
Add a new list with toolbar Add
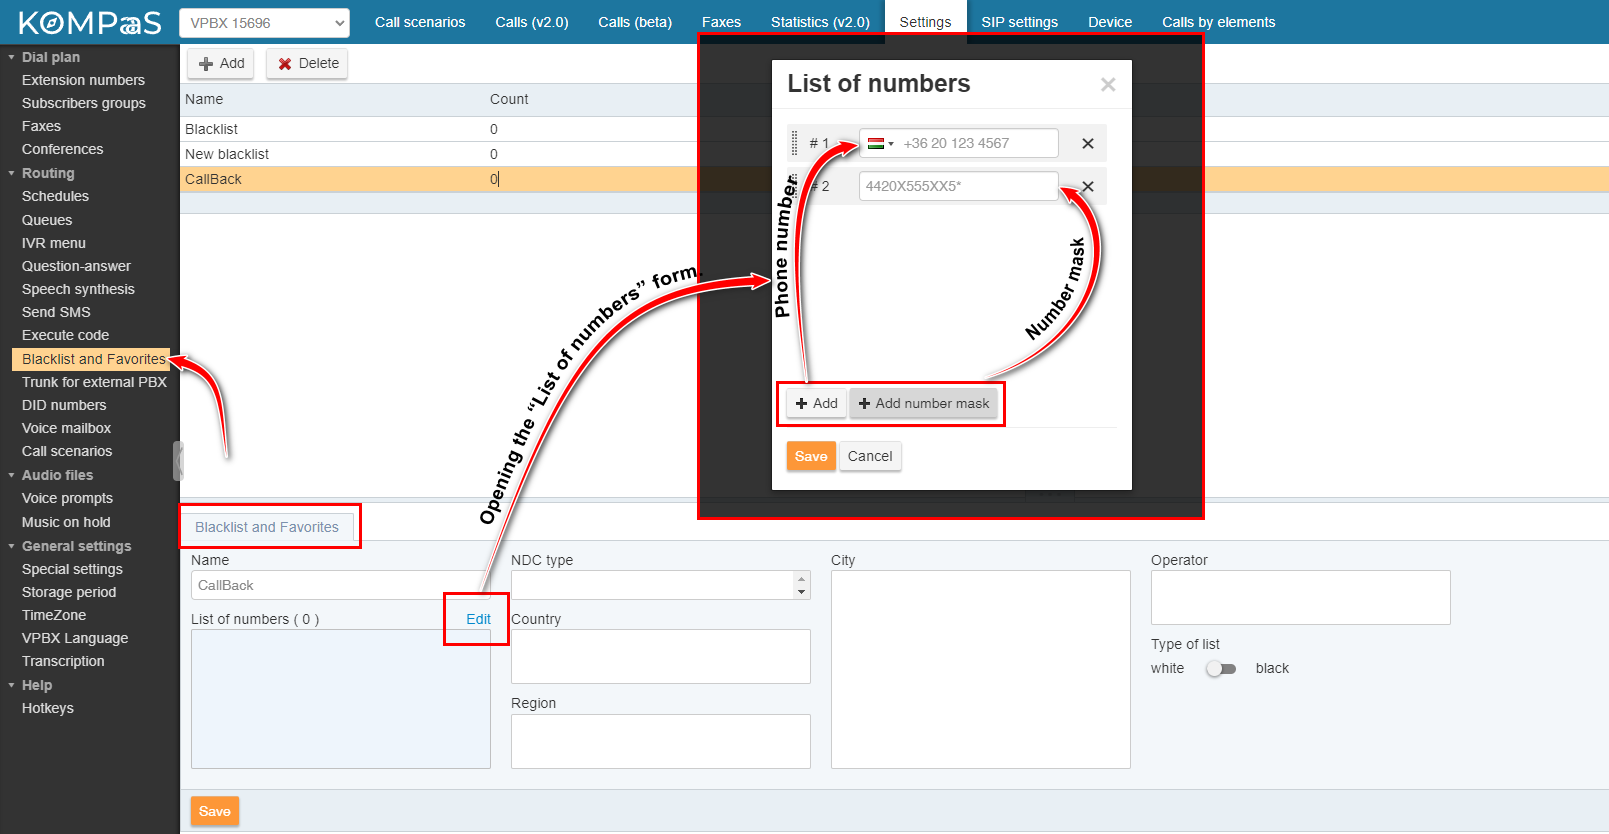[x=221, y=63]
